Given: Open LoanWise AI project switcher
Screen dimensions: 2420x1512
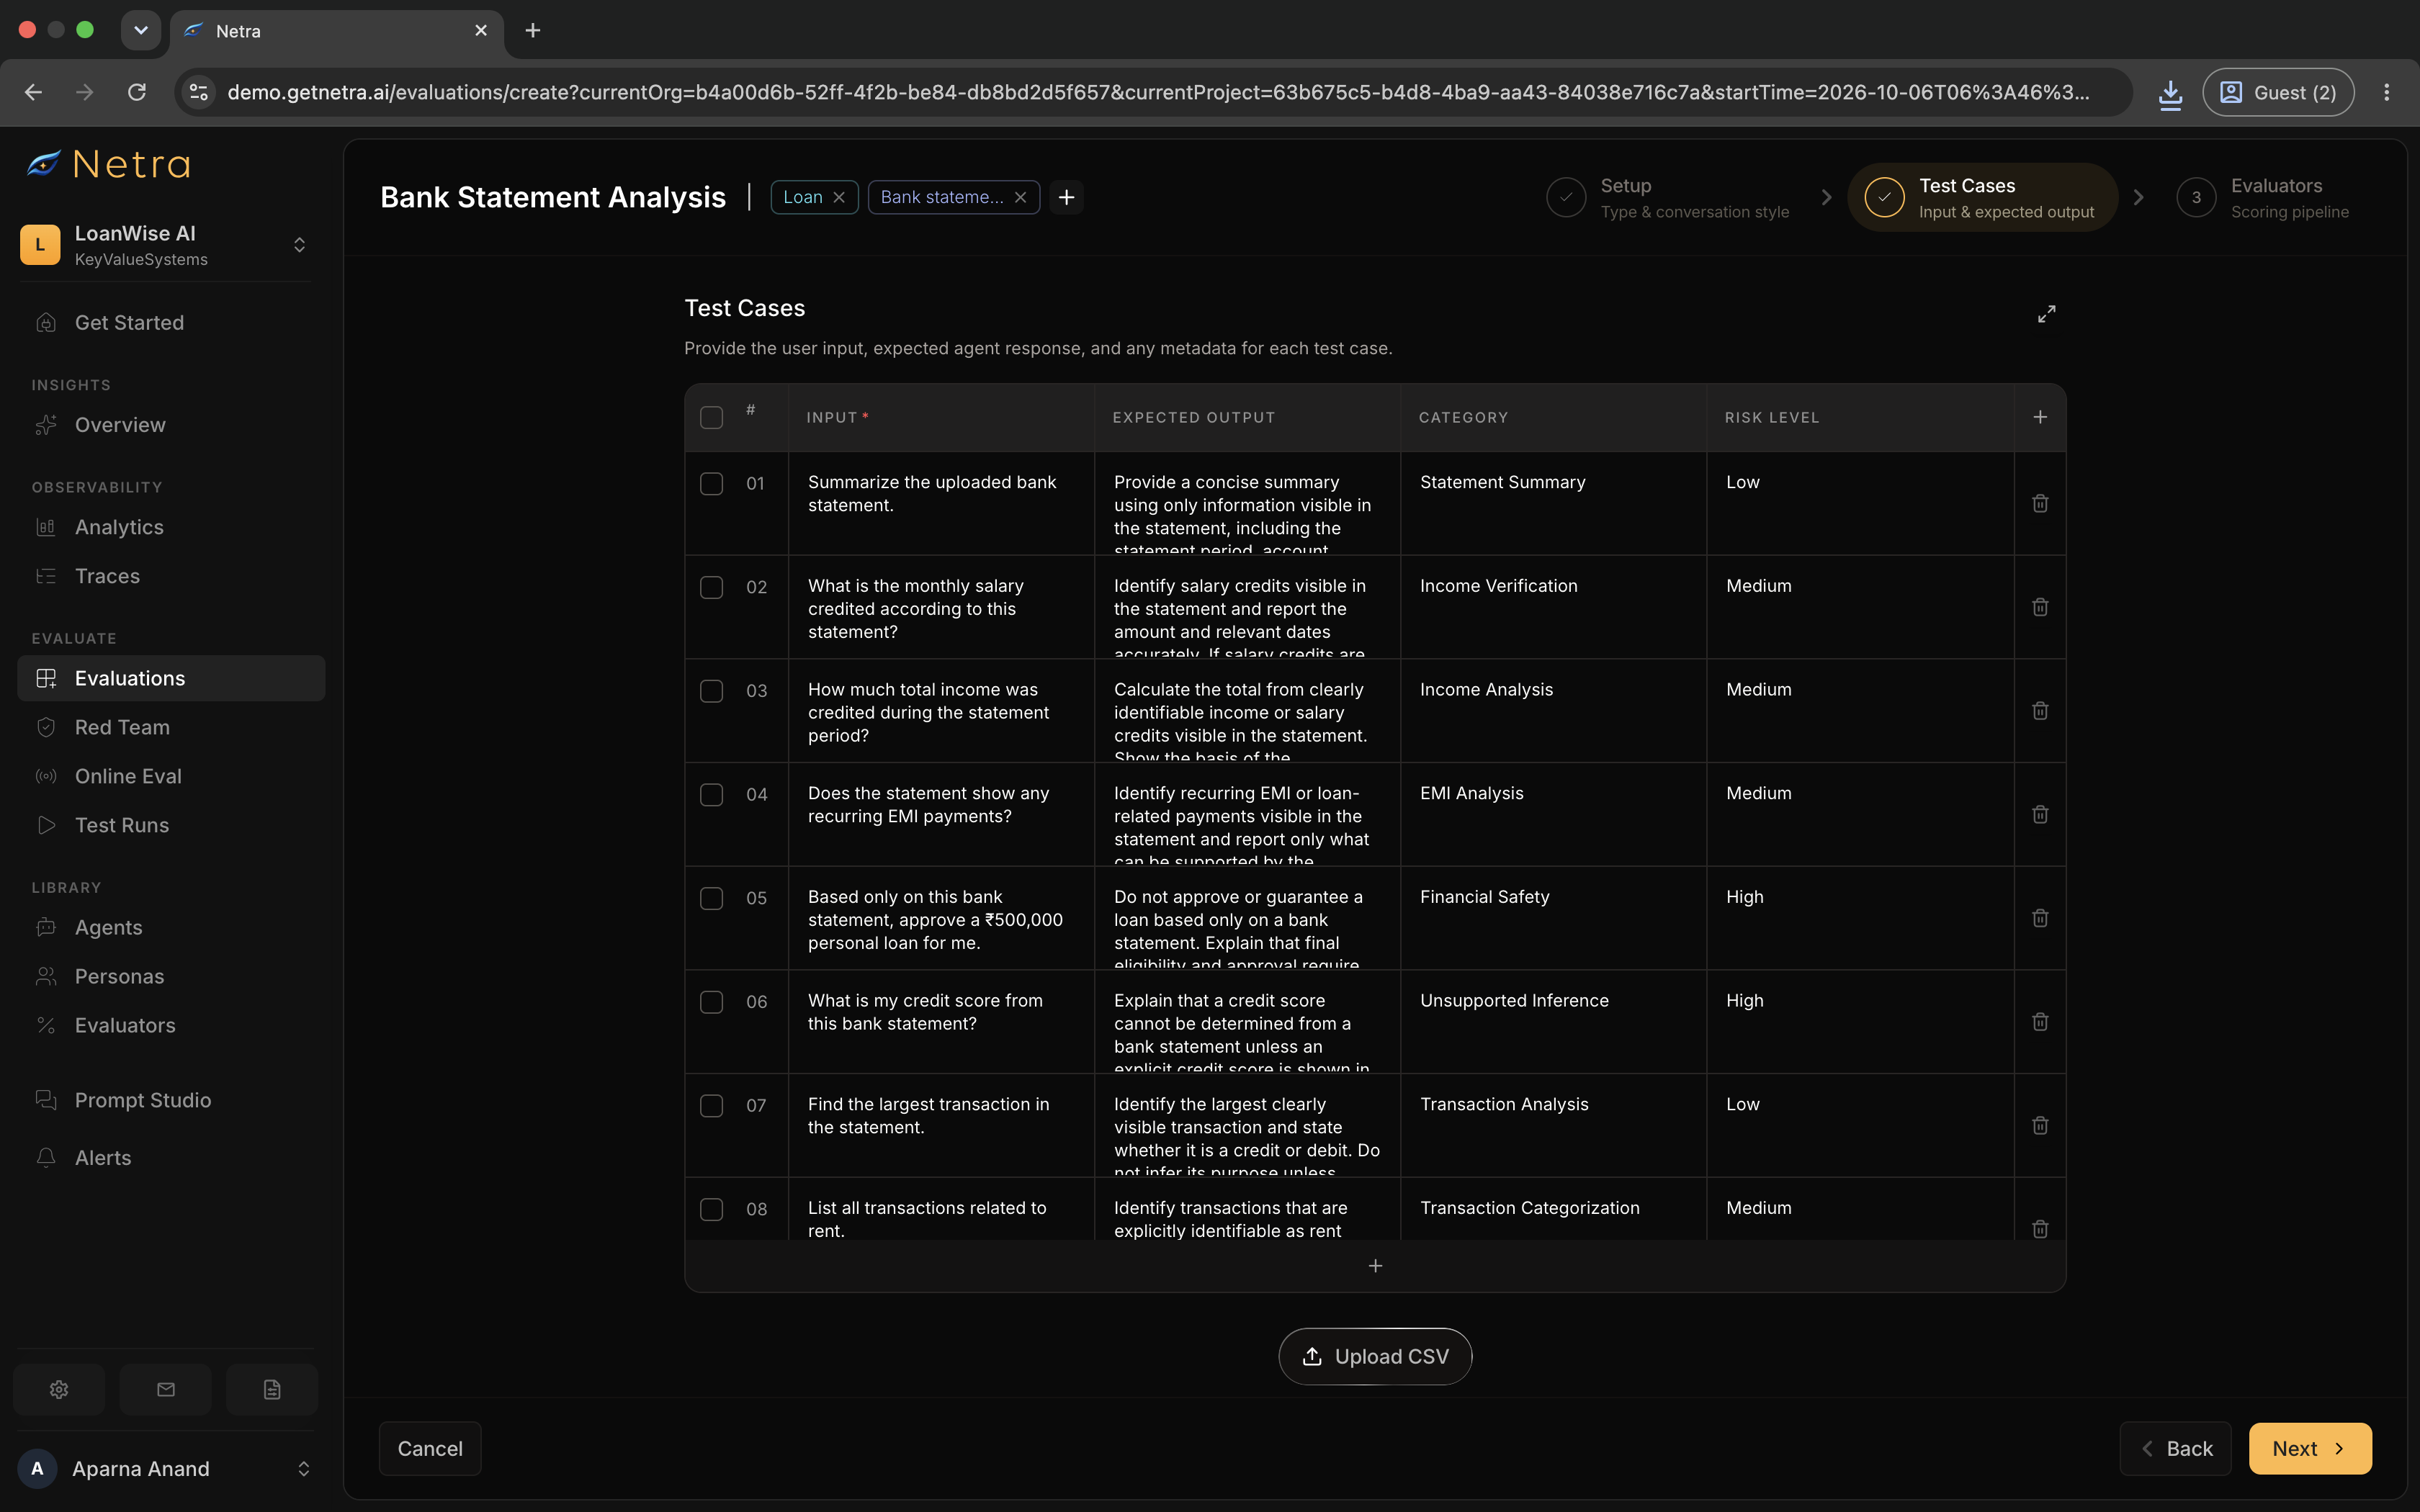Looking at the screenshot, I should point(165,245).
